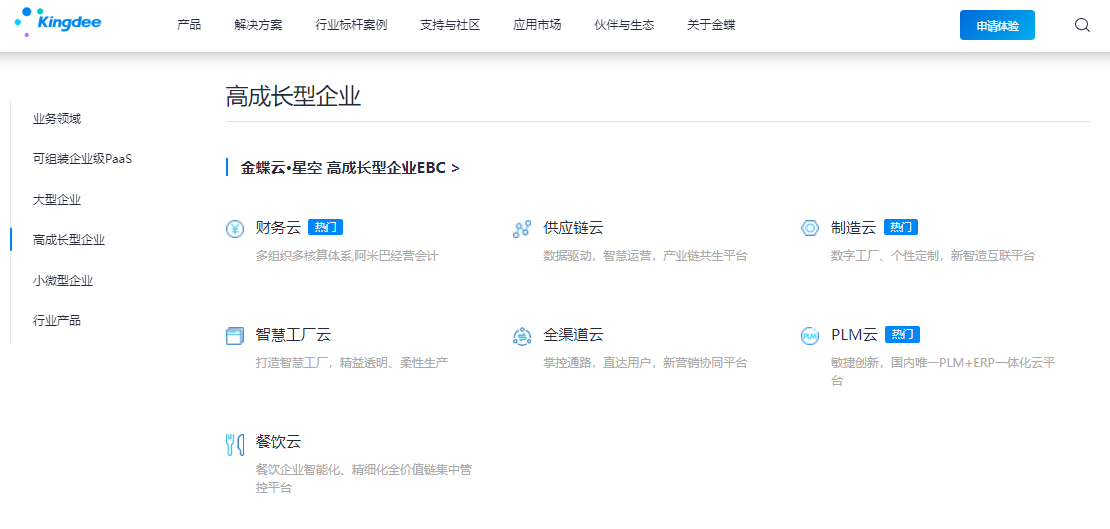
Task: Click the text 掌控通路，直达用户，新营销协同平台
Action: (645, 363)
